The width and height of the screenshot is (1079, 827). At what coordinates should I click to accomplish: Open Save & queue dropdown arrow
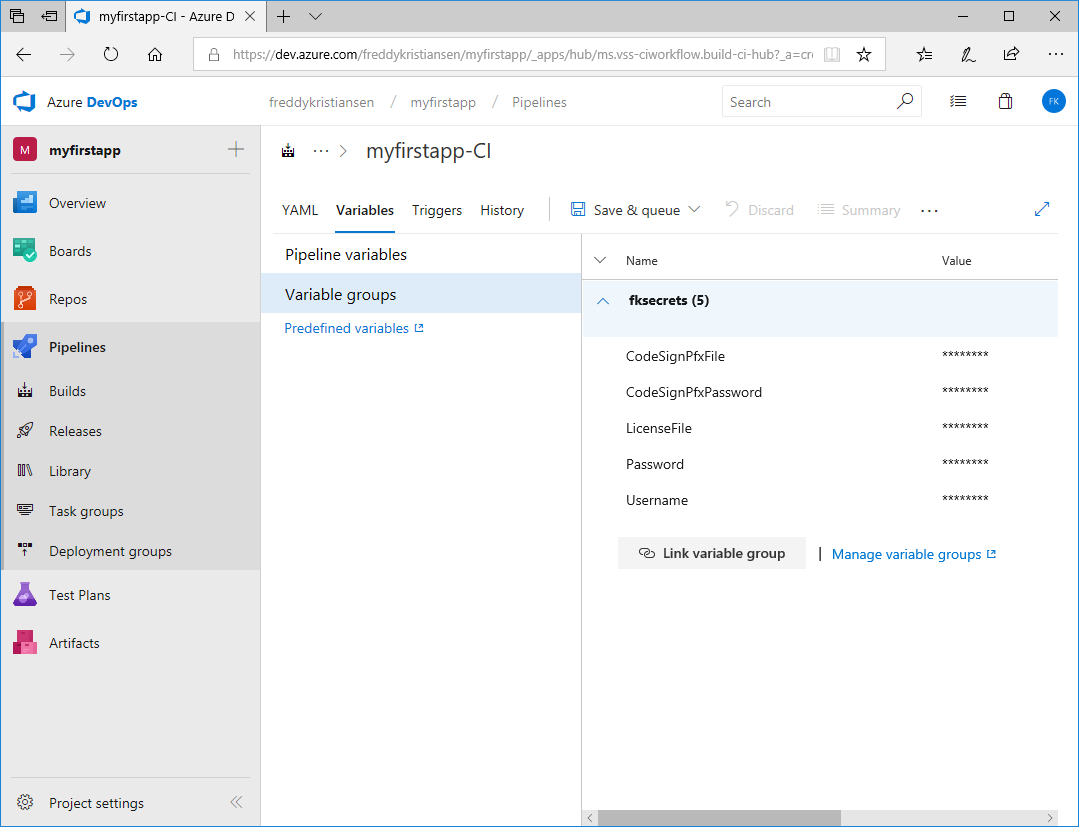(695, 210)
